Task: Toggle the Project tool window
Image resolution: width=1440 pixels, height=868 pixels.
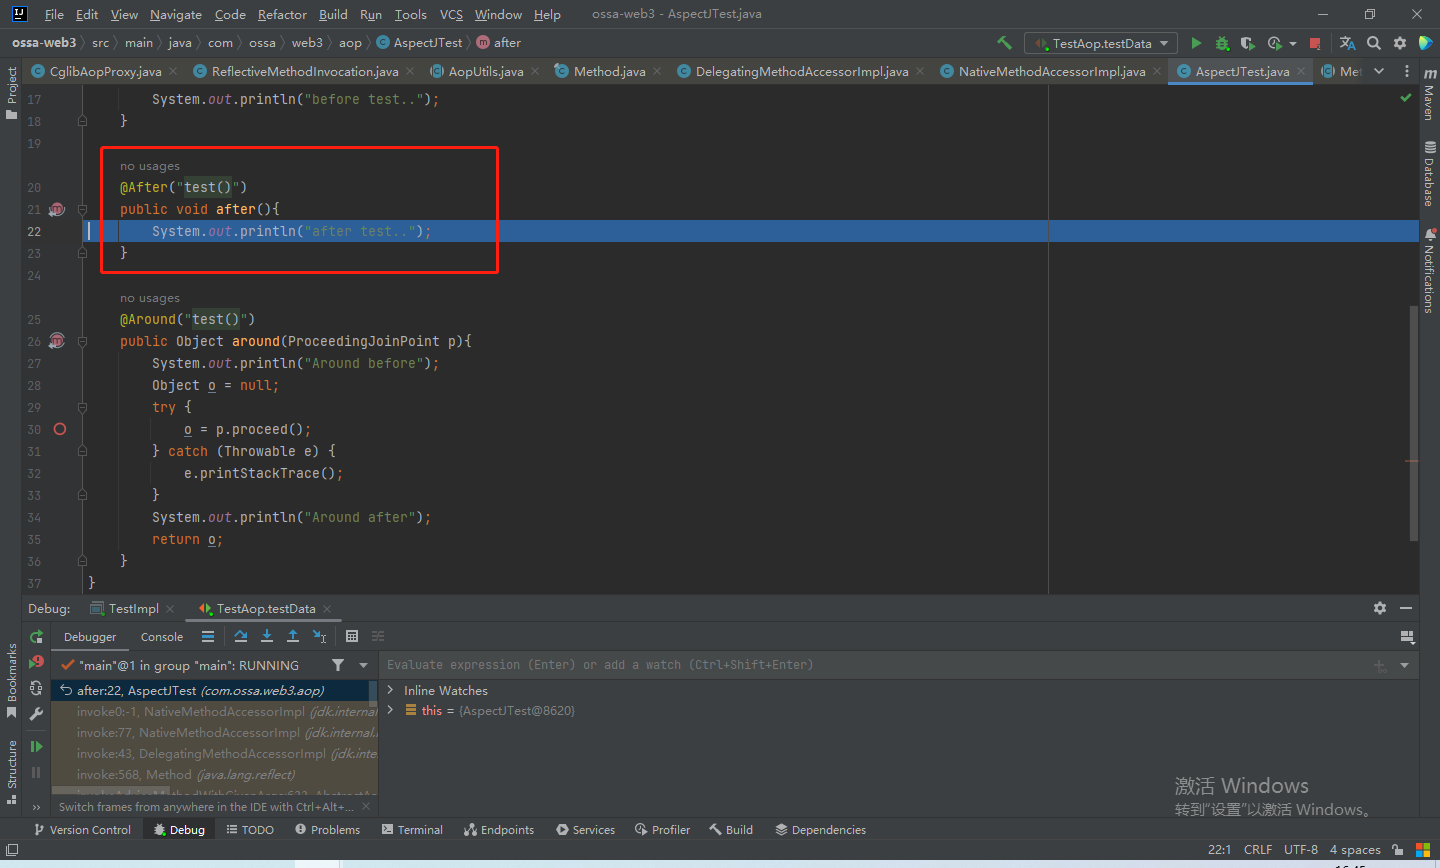Action: pos(11,92)
